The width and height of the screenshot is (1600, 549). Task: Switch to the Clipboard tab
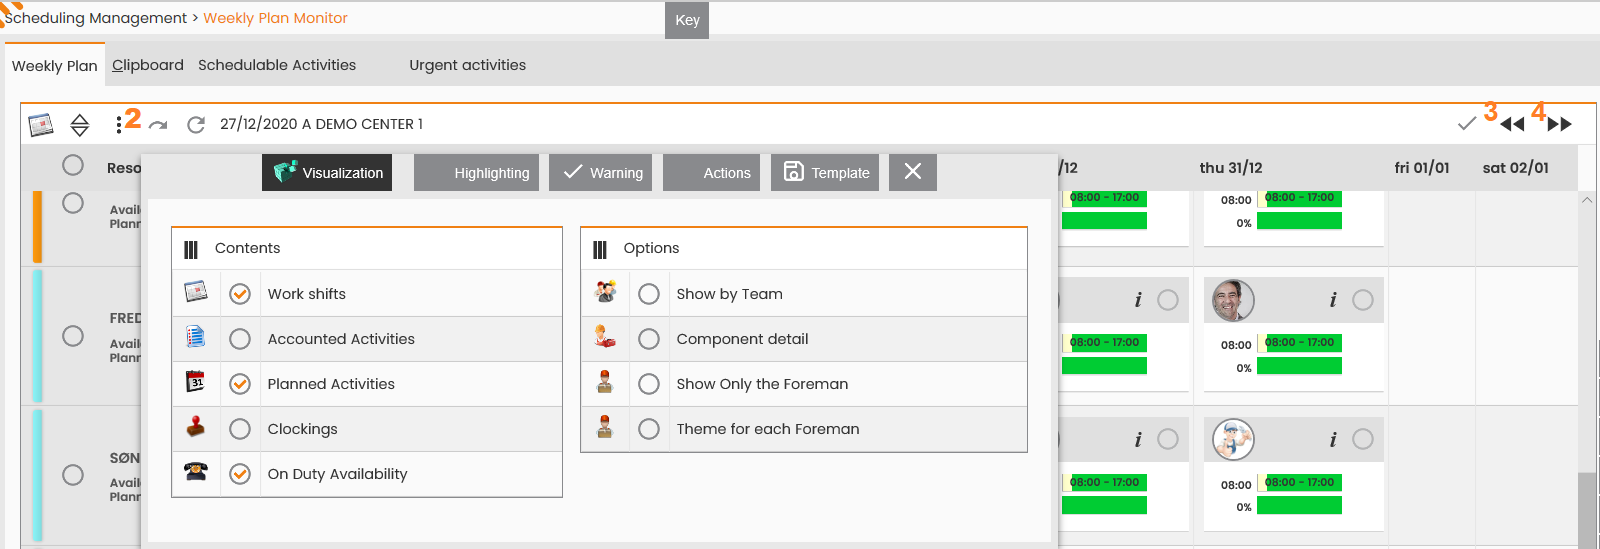pos(148,65)
